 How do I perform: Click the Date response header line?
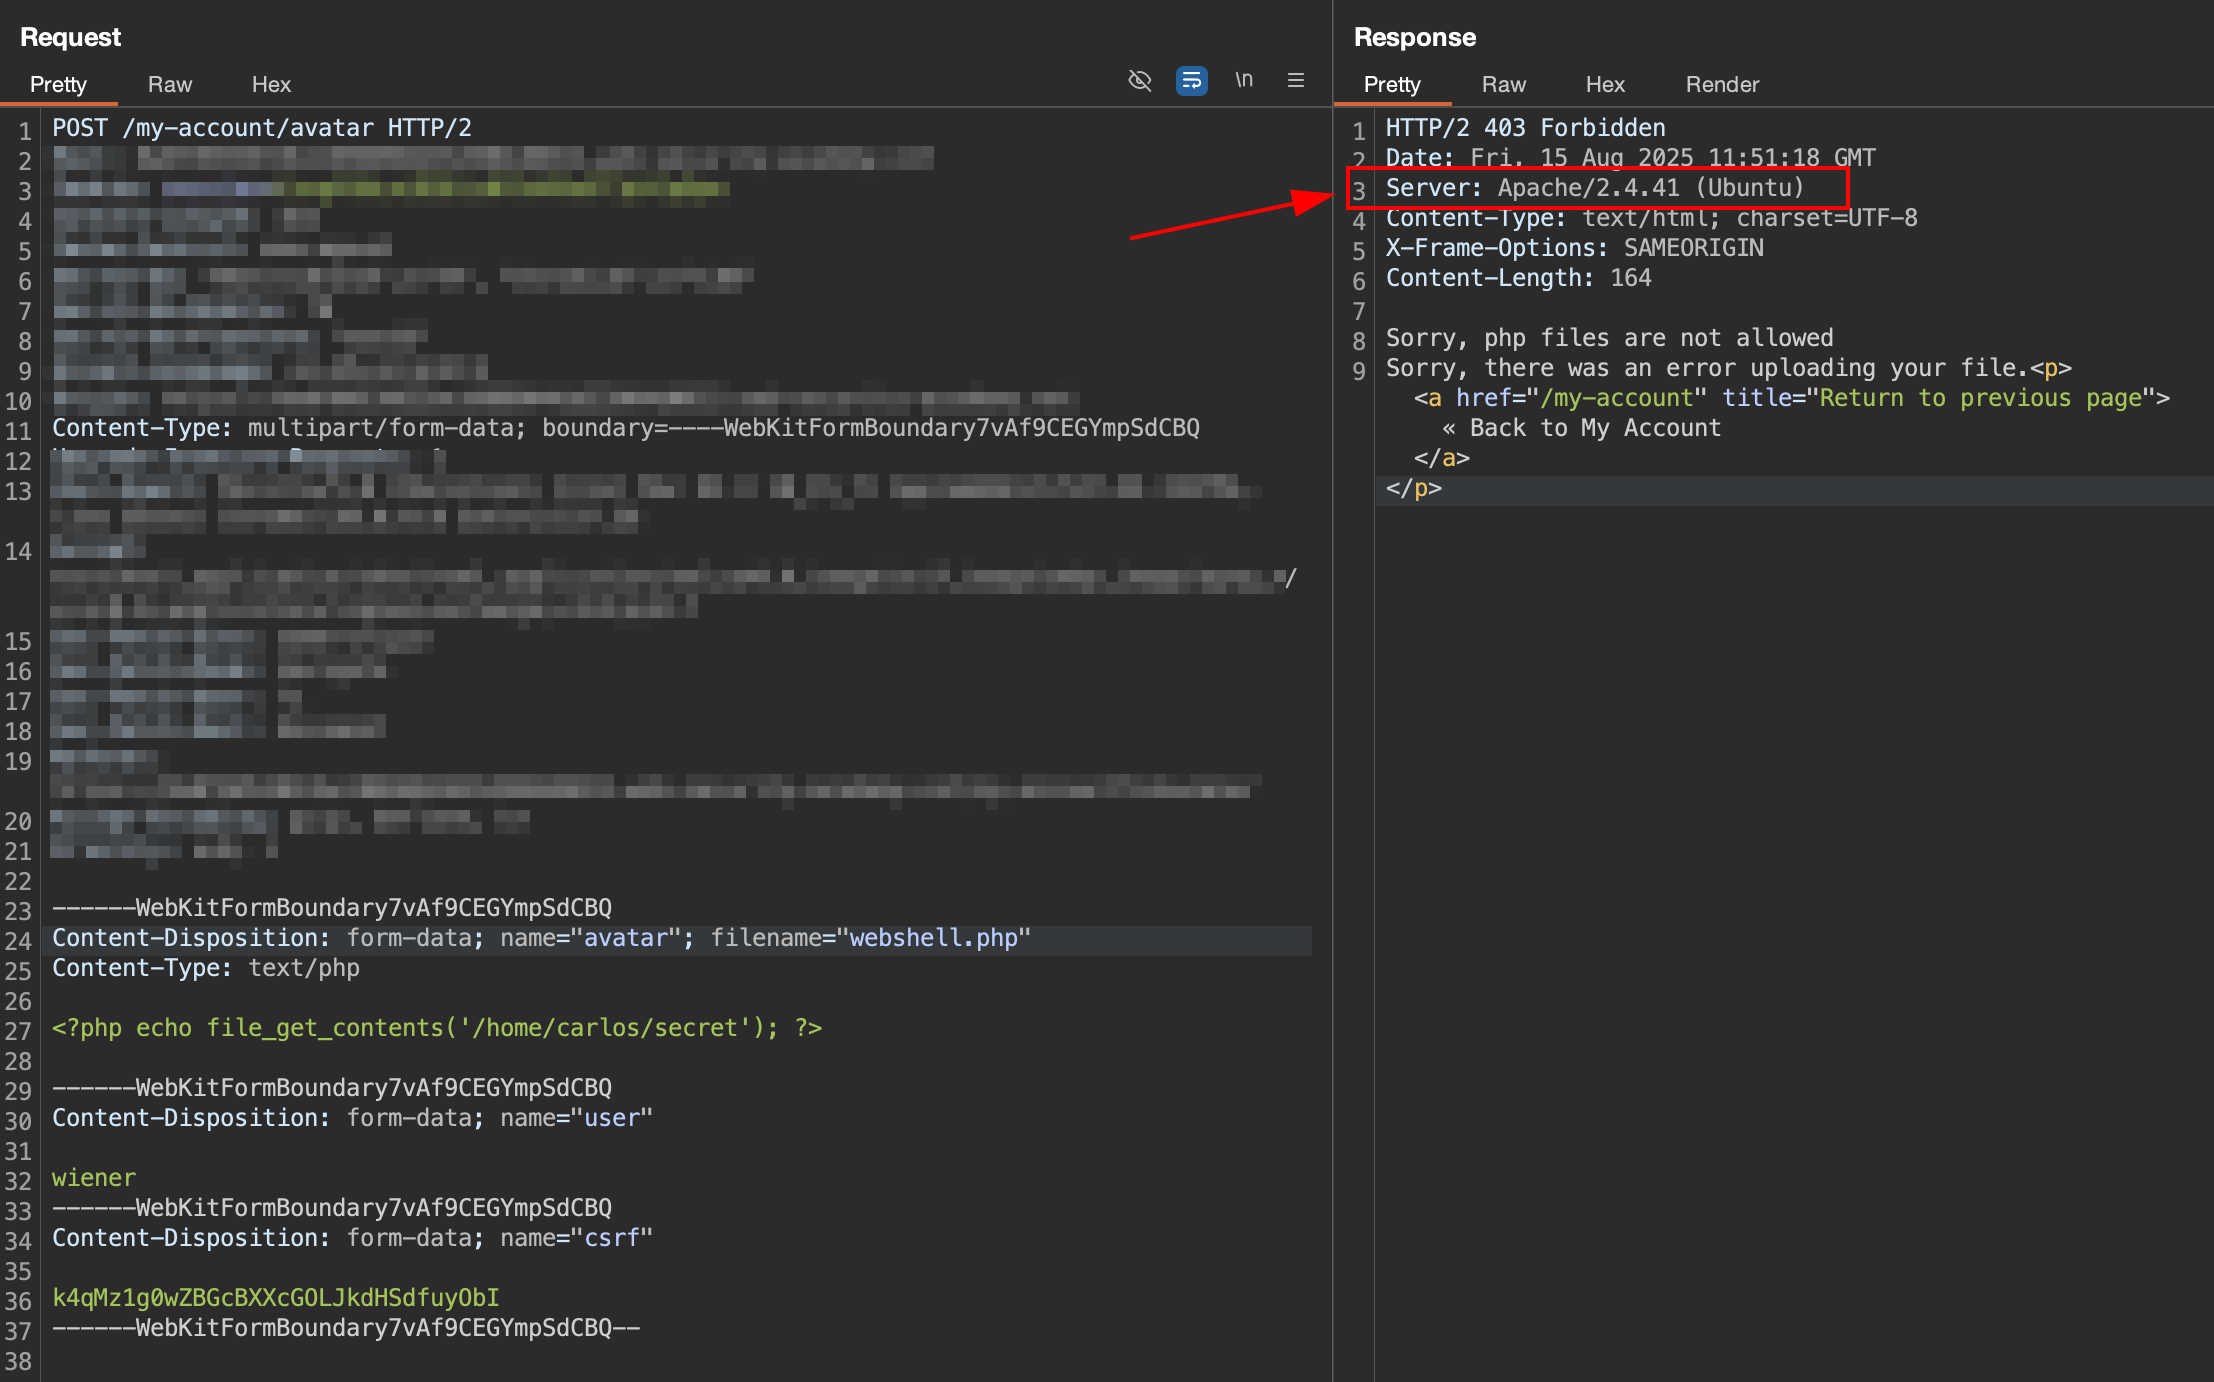point(1631,158)
